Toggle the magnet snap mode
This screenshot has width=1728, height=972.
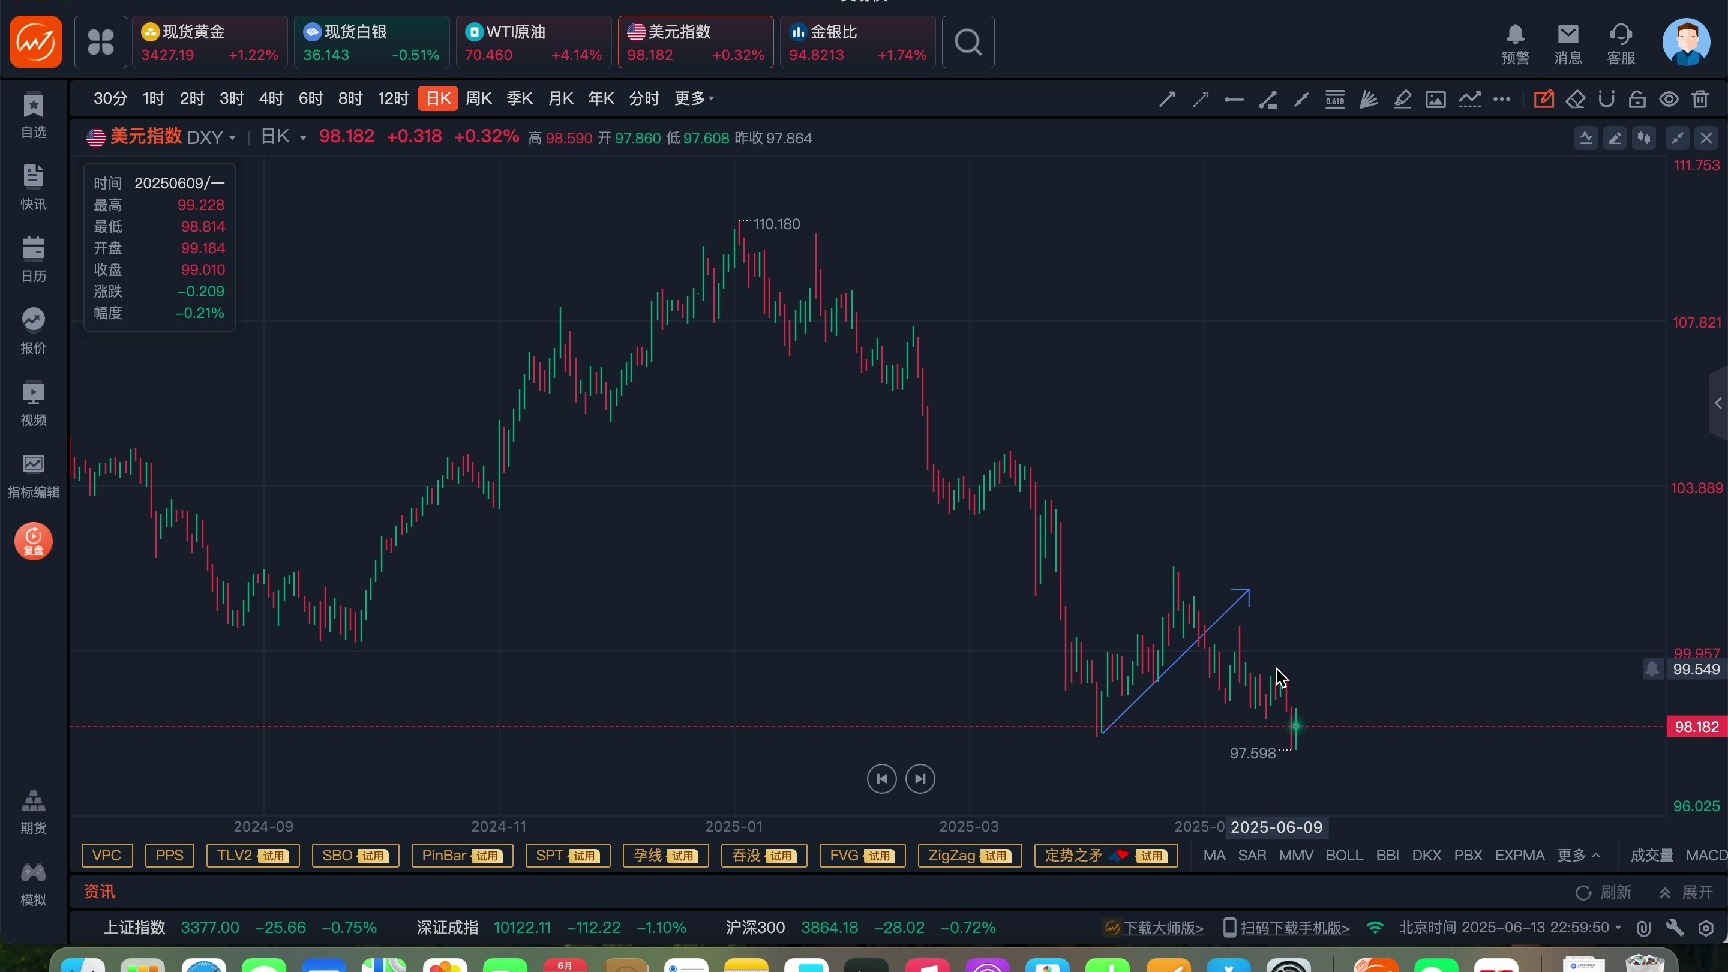[x=1606, y=99]
